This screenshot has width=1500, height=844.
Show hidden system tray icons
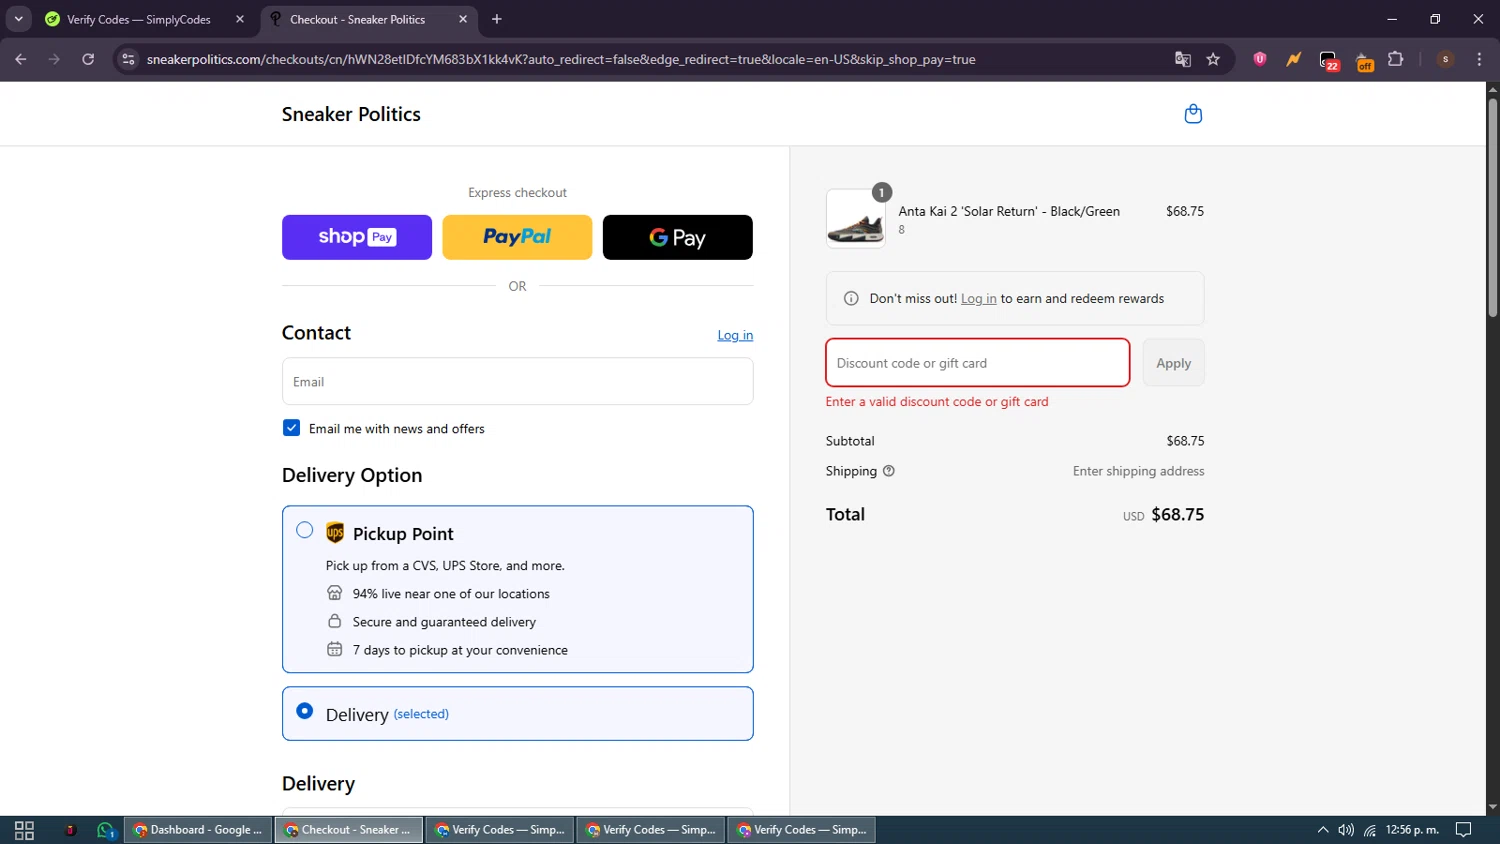1323,830
